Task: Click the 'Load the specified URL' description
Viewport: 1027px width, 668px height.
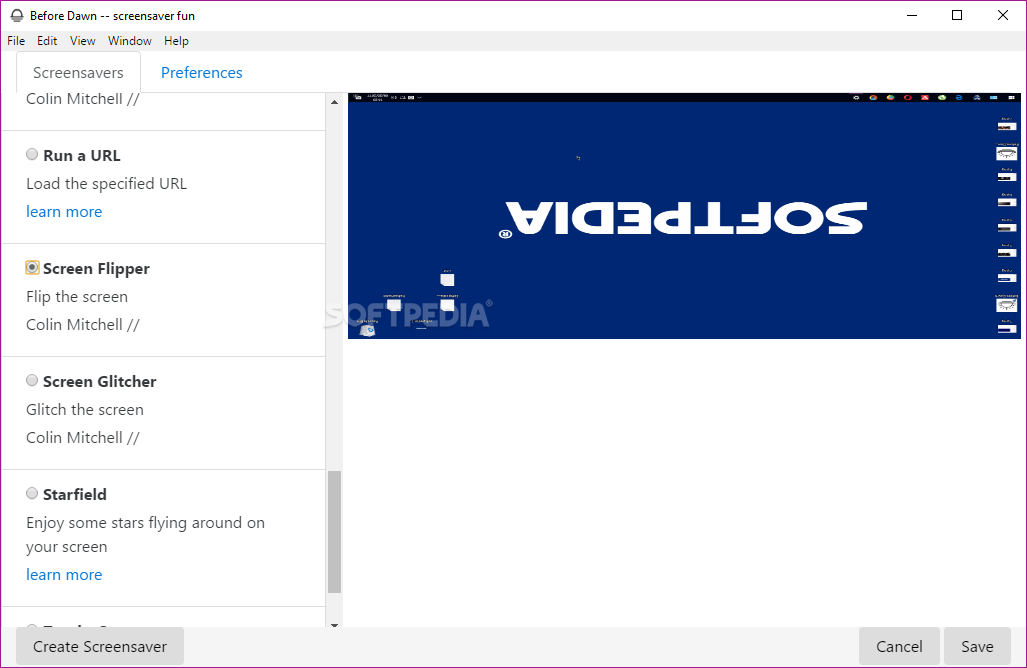Action: tap(107, 183)
